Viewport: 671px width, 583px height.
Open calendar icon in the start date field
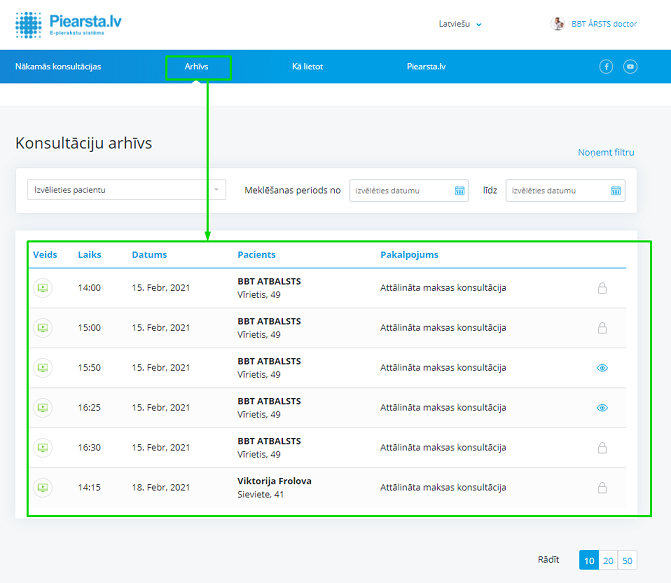click(x=460, y=190)
